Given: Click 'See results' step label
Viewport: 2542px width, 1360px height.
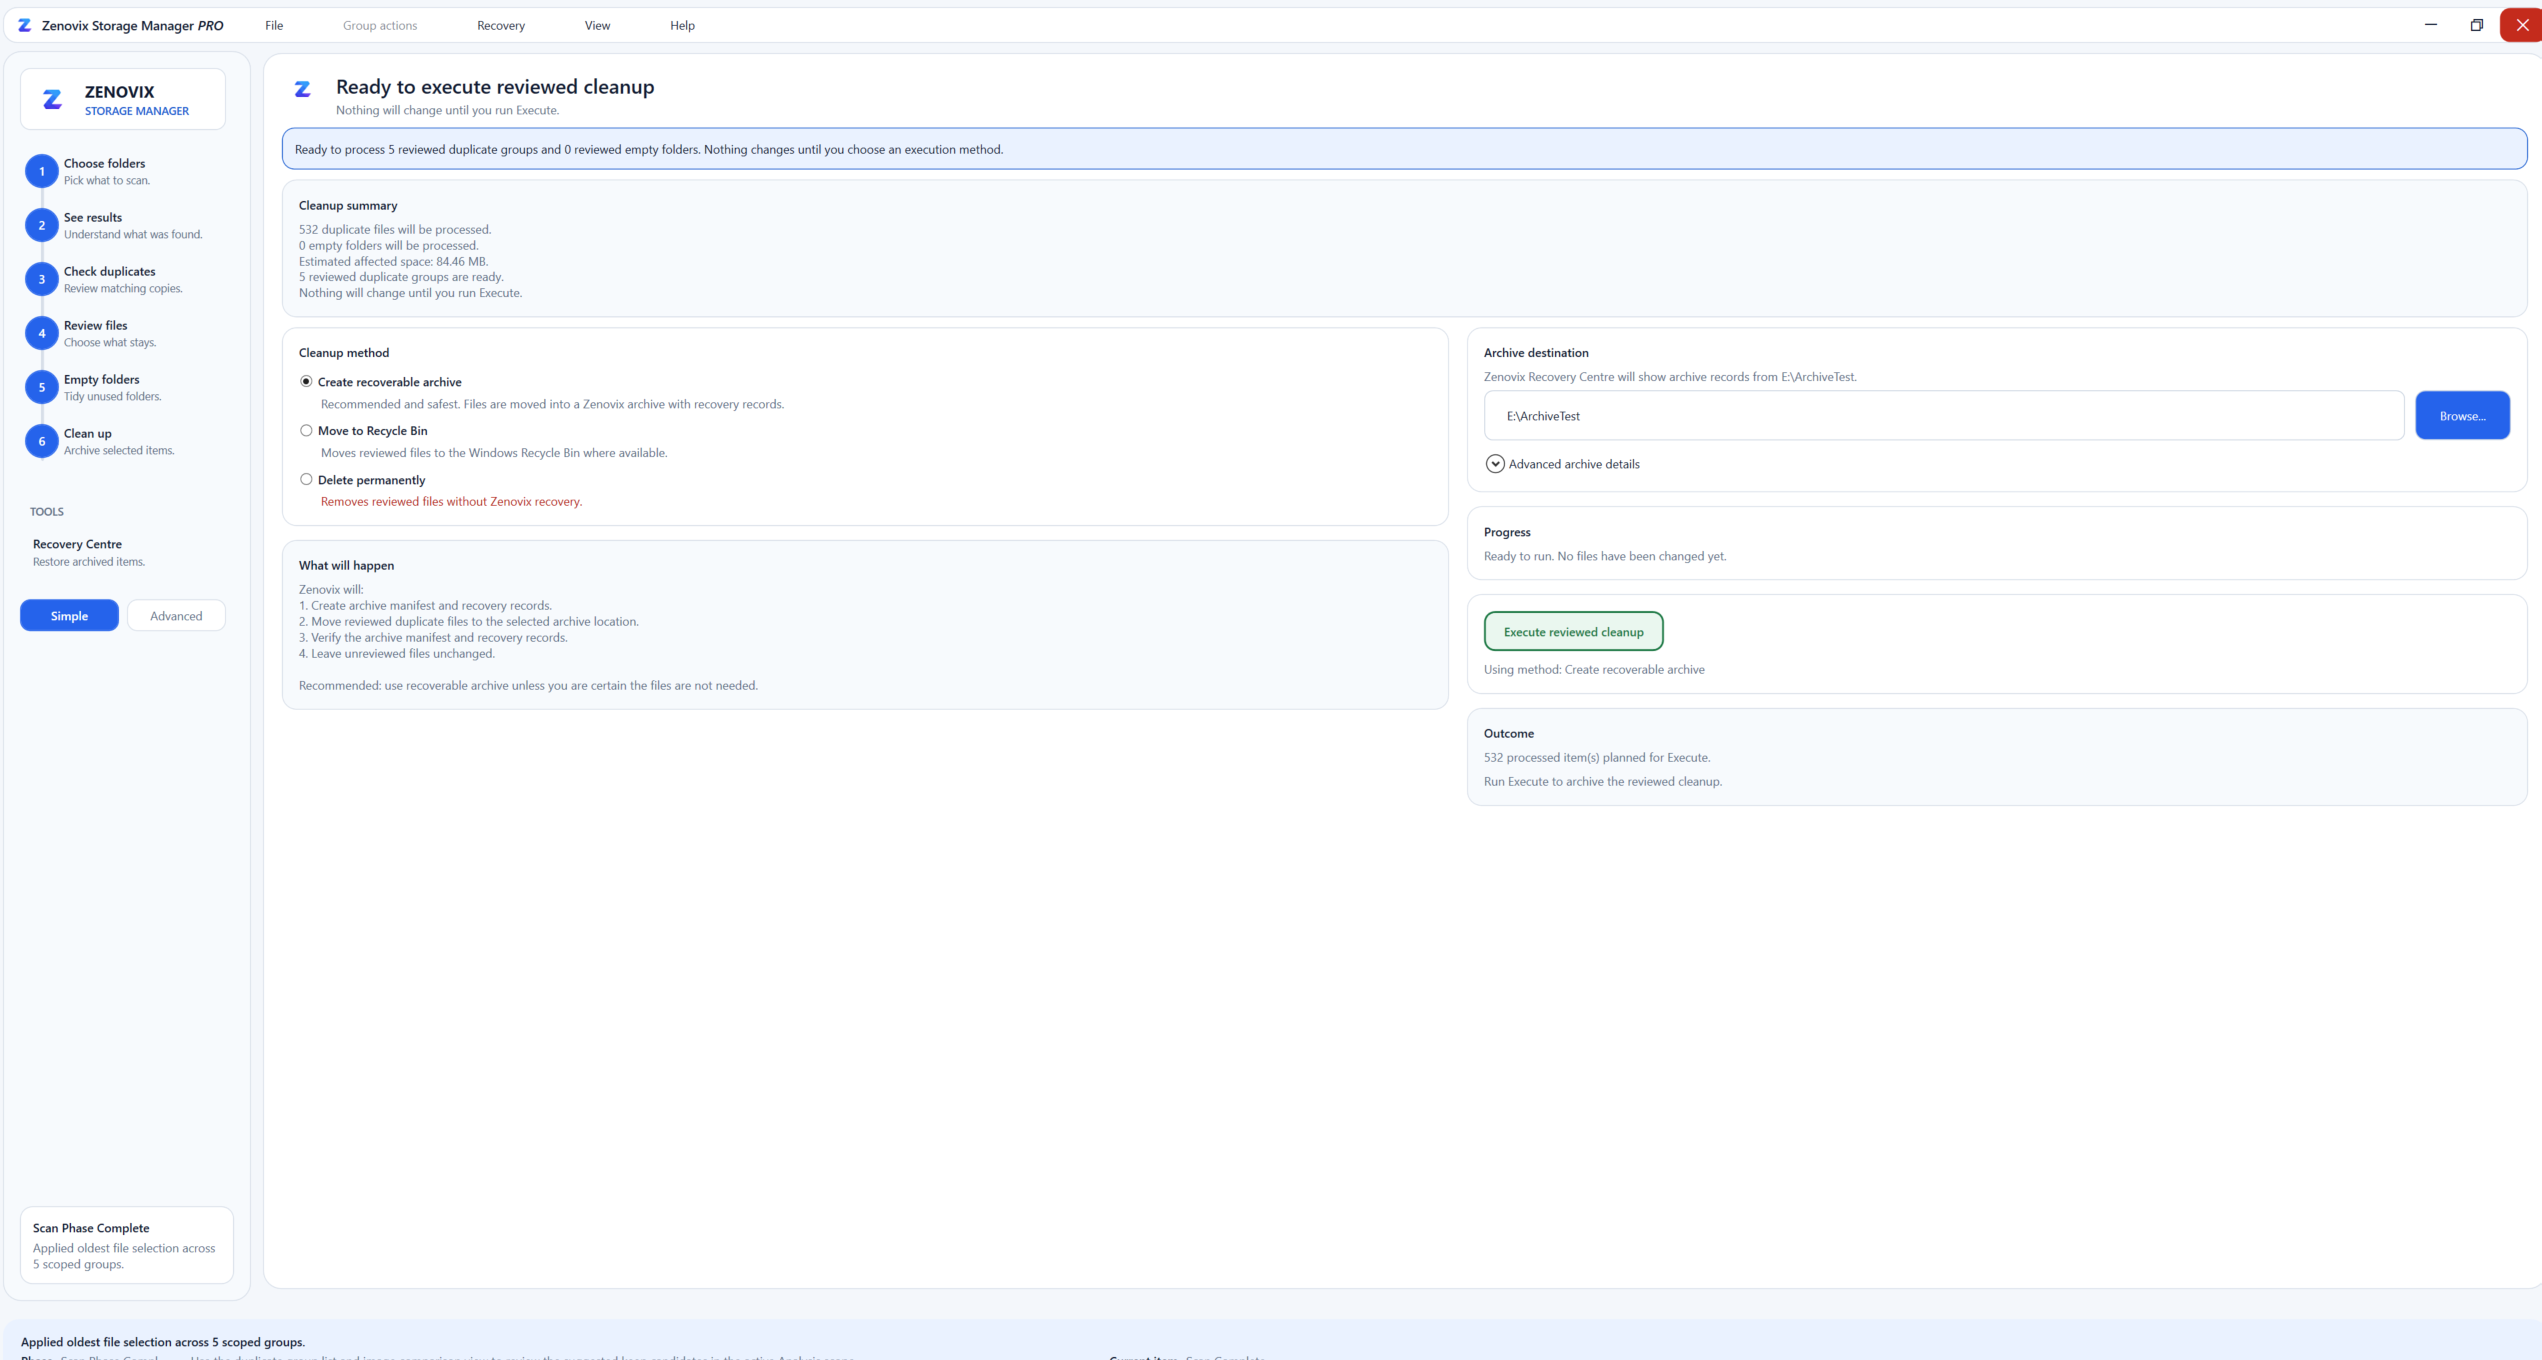Looking at the screenshot, I should (x=93, y=217).
